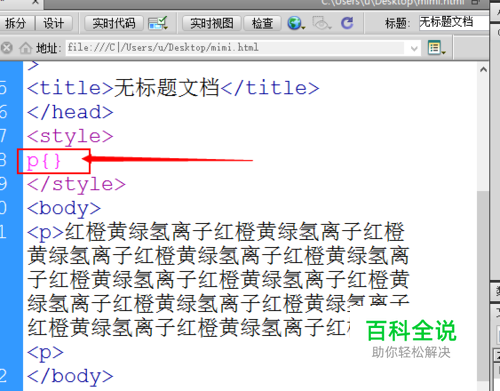This screenshot has height=391, width=500.
Task: Activate Inspect (检查) mode
Action: tap(262, 23)
